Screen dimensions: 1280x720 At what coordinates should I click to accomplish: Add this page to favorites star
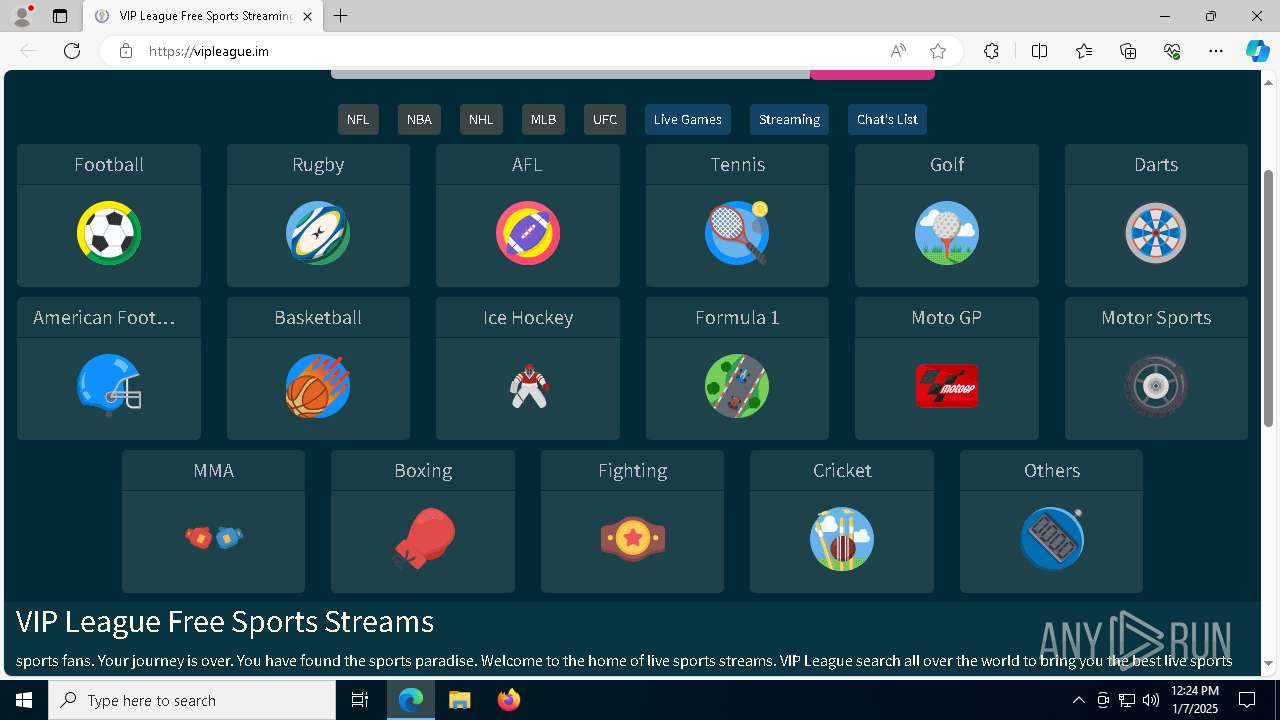point(938,51)
